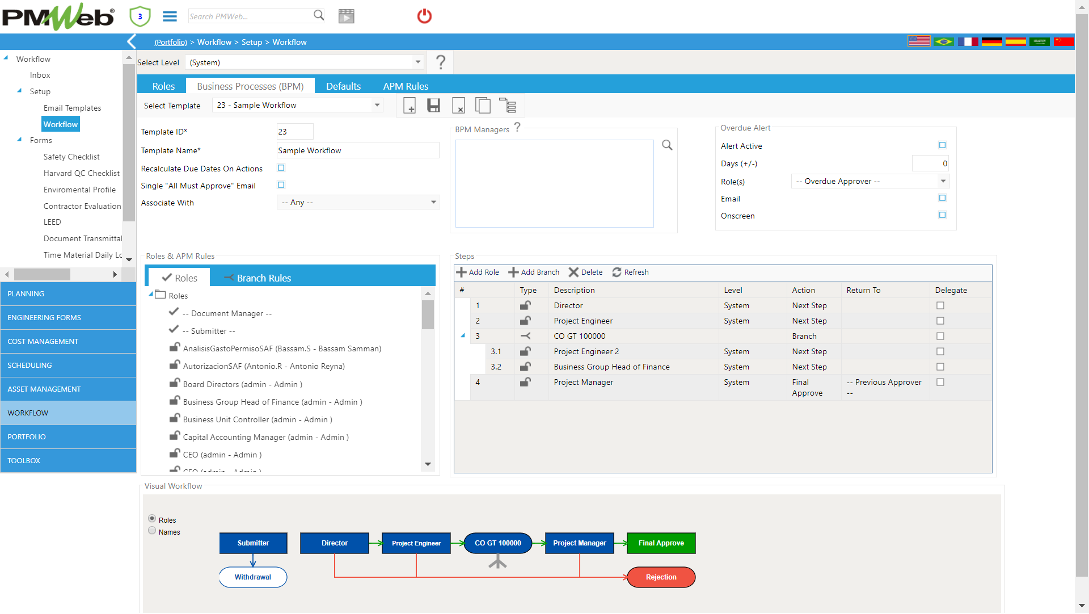Choose the Saudi Arabia flag icon
The image size is (1089, 614).
point(1039,42)
